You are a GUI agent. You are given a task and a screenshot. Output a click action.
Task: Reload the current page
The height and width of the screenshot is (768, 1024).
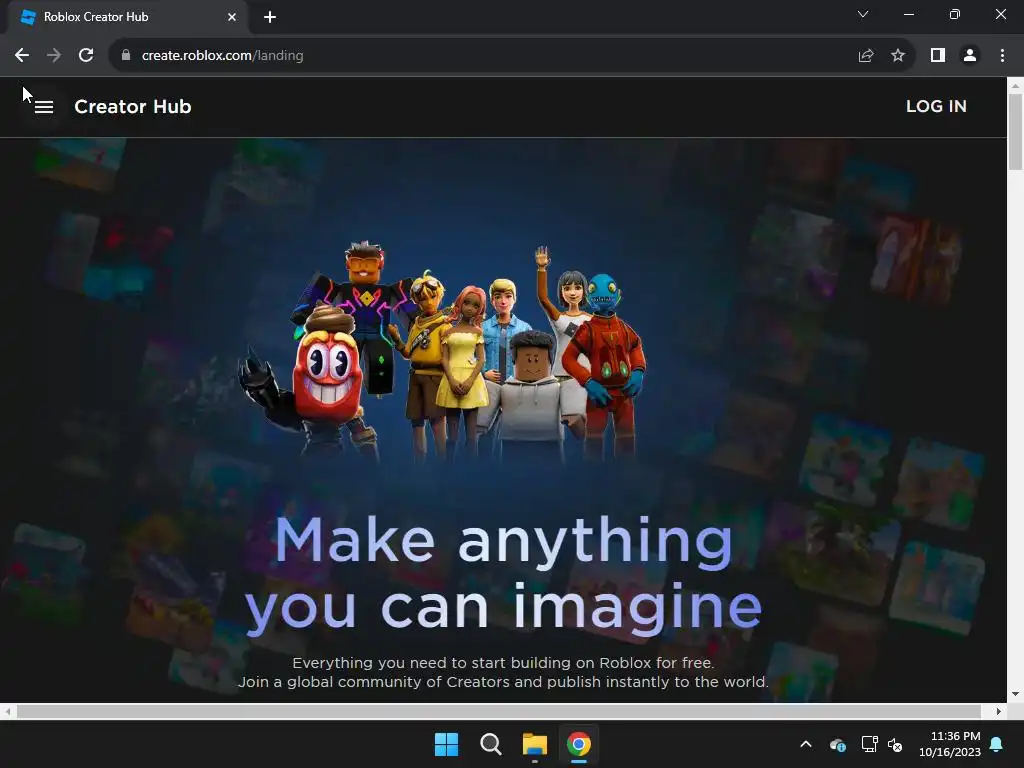coord(86,56)
